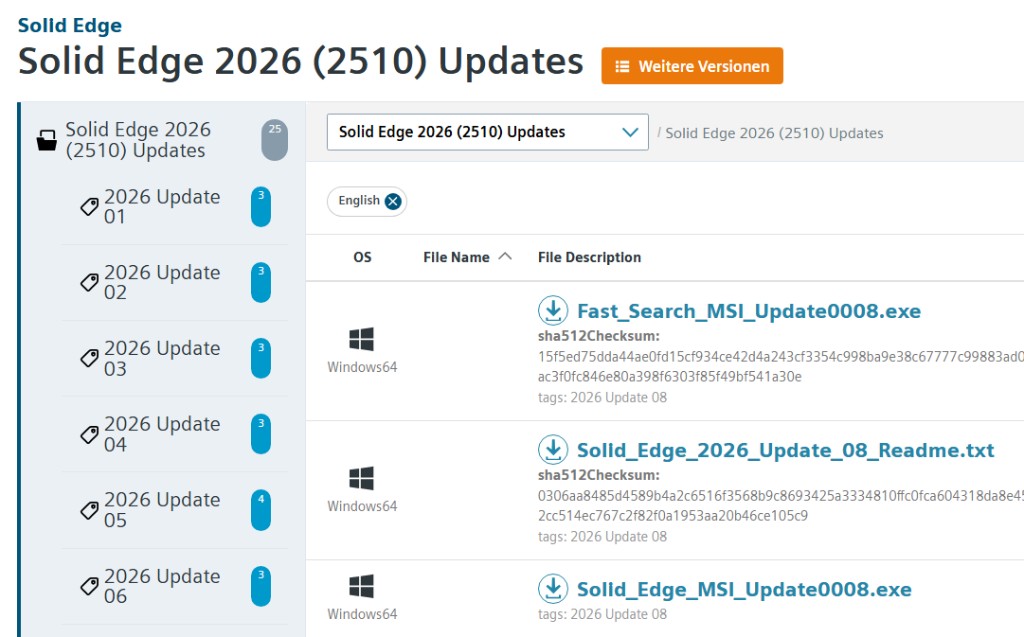Open the Solid_Edge_MSI_Update0008.exe link
Image resolution: width=1024 pixels, height=637 pixels.
point(744,589)
